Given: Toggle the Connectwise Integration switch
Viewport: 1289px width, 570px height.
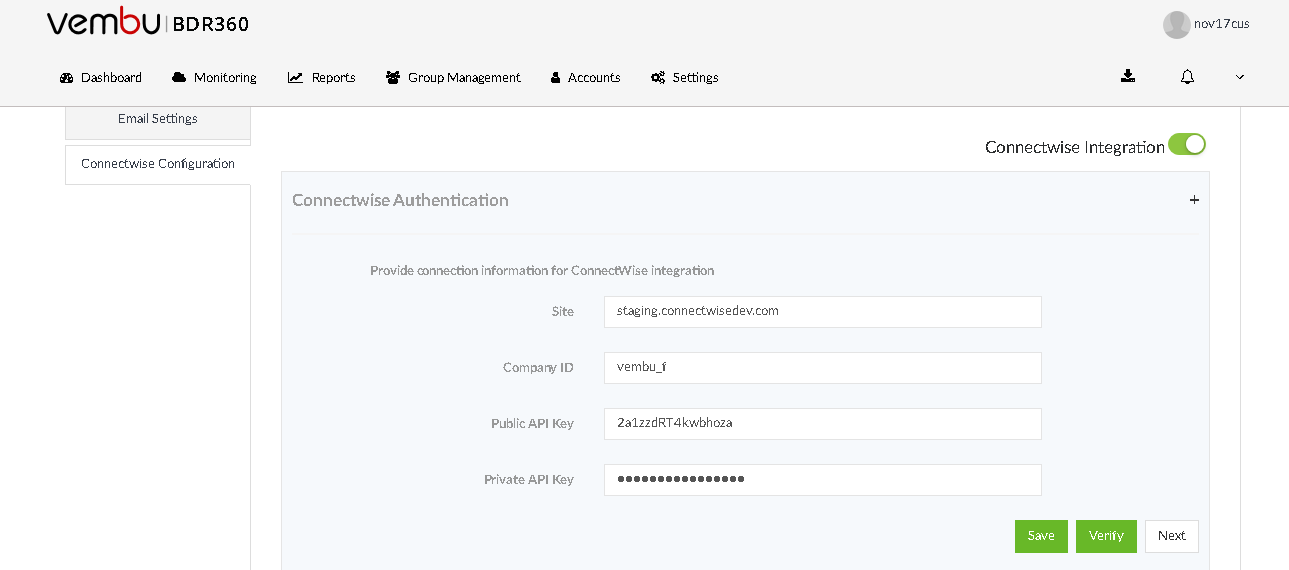Looking at the screenshot, I should (1187, 145).
